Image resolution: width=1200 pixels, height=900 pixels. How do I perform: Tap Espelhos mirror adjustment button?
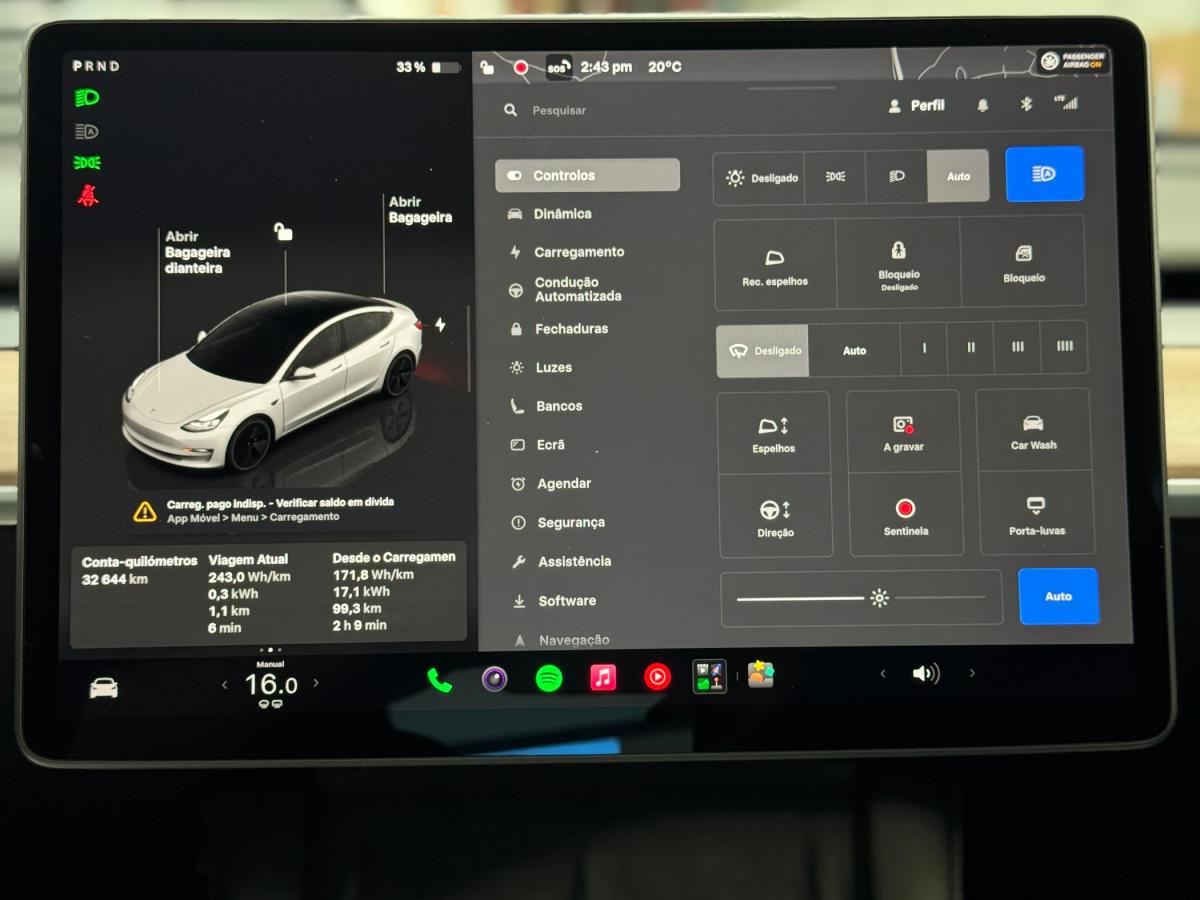click(774, 434)
